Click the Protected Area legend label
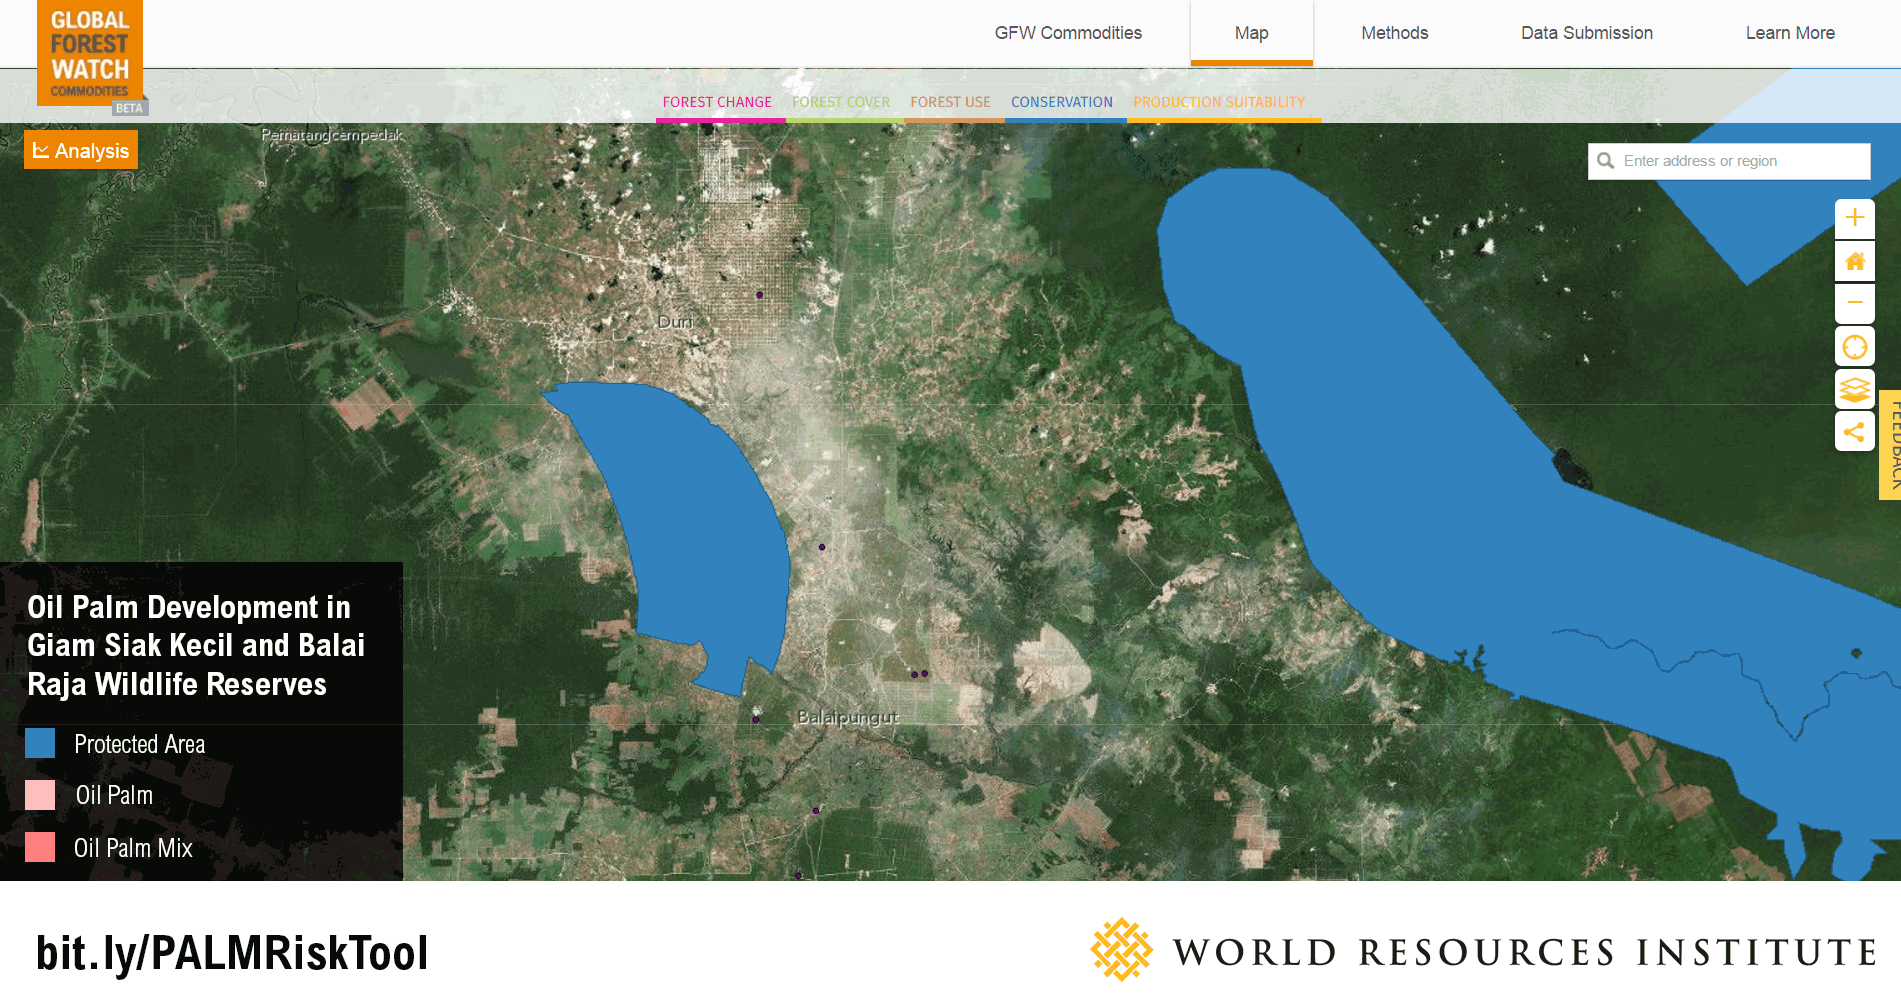Screen dimensions: 1901x1008 [x=139, y=744]
